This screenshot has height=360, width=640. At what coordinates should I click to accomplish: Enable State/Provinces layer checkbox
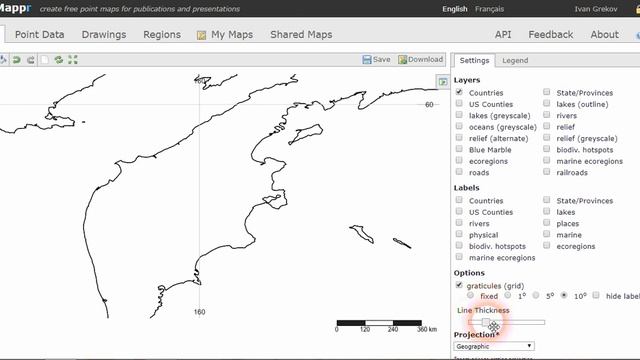(547, 92)
